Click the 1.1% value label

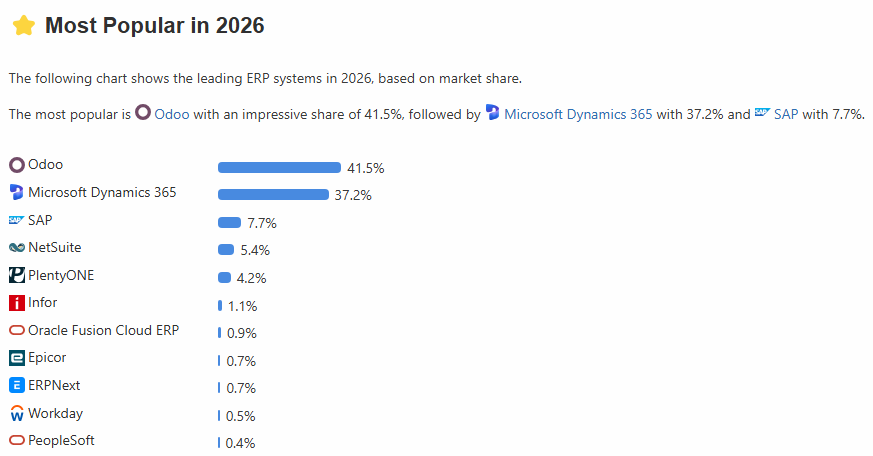tap(243, 306)
